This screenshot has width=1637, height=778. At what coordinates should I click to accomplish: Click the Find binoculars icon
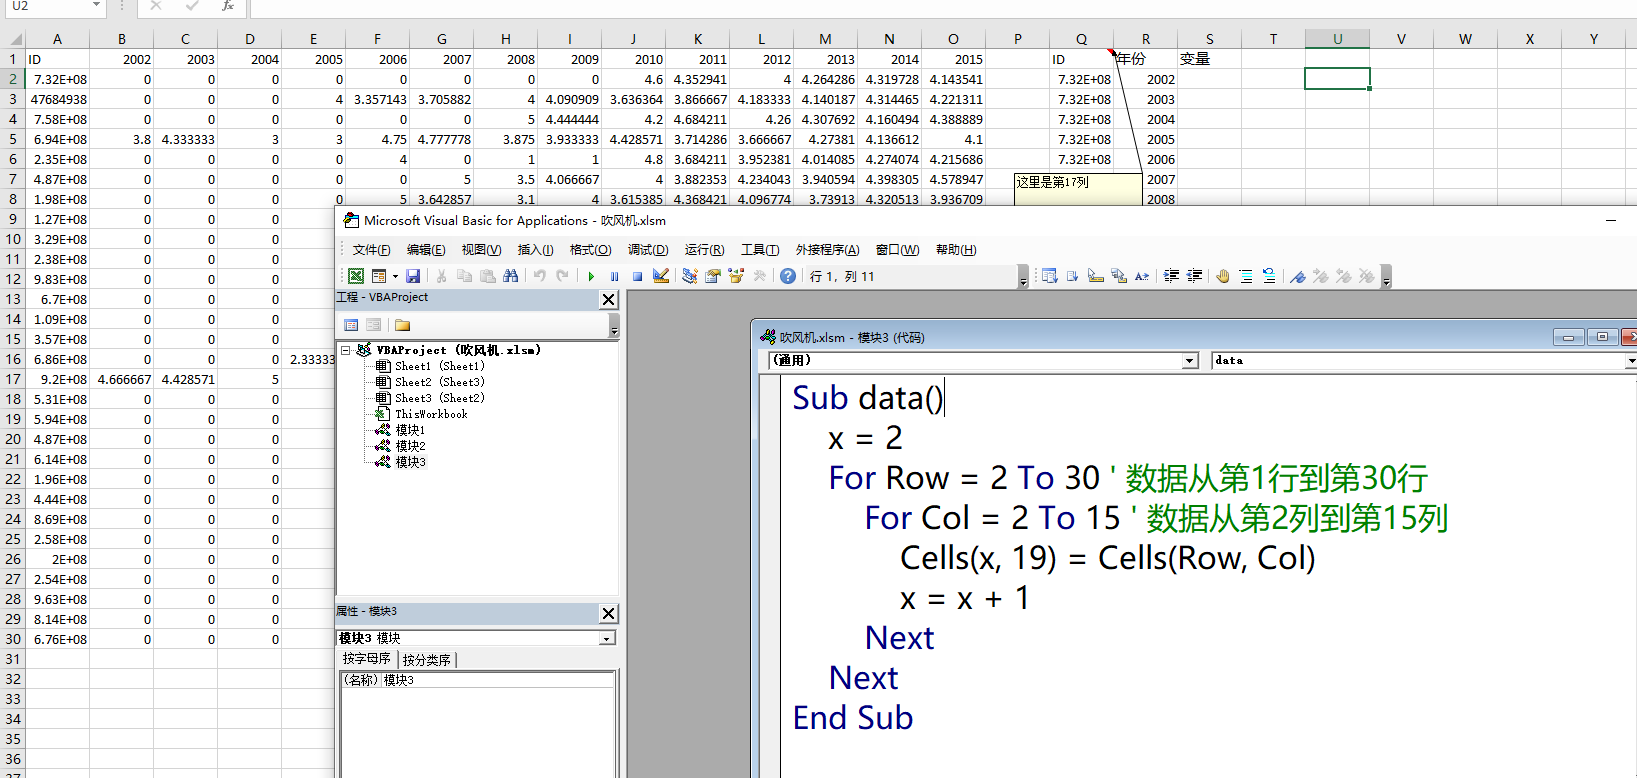[511, 276]
